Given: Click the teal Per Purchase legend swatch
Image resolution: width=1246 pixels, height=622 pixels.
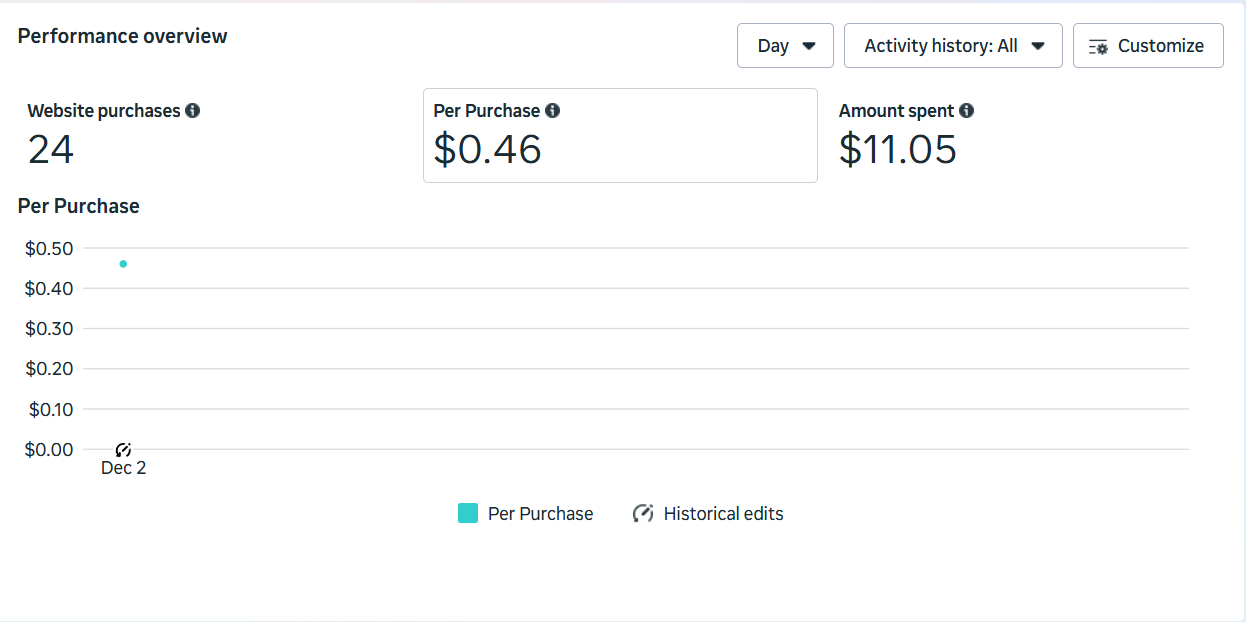Looking at the screenshot, I should point(468,514).
